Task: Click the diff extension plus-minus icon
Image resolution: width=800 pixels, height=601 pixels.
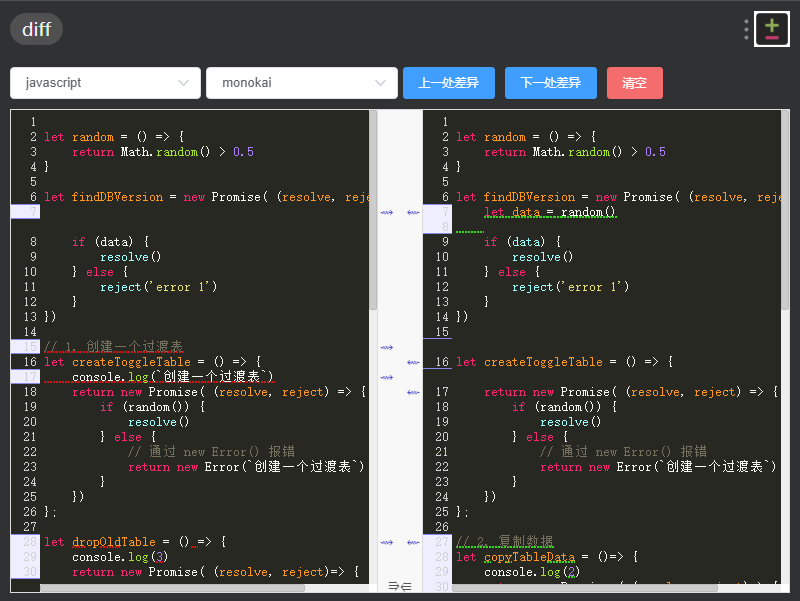Action: [771, 29]
